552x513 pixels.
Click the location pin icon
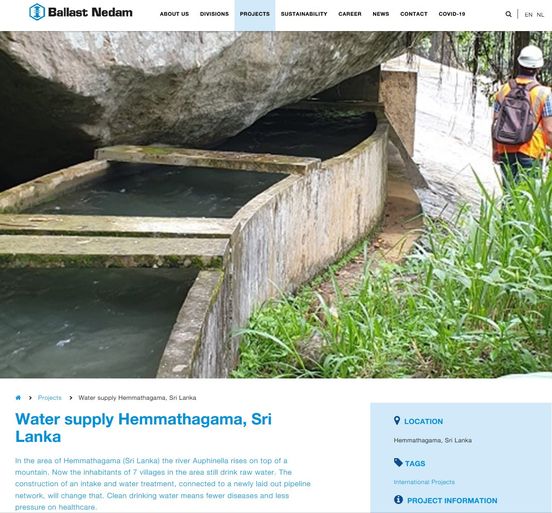(x=397, y=420)
